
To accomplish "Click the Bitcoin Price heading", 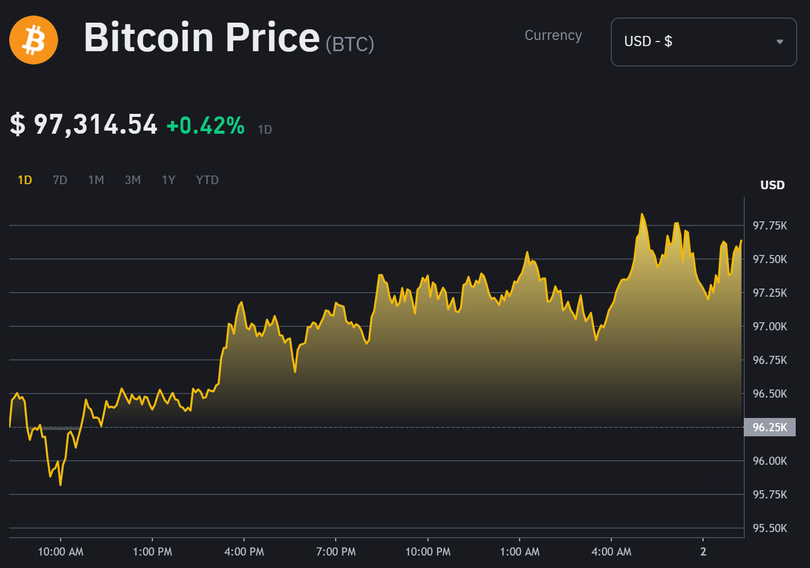I will [x=201, y=39].
